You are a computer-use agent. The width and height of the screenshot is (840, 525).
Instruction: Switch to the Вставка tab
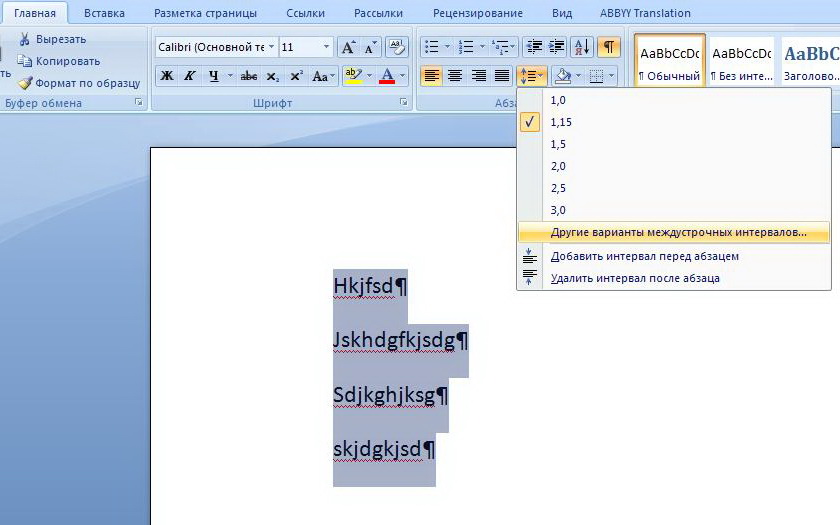(x=104, y=13)
